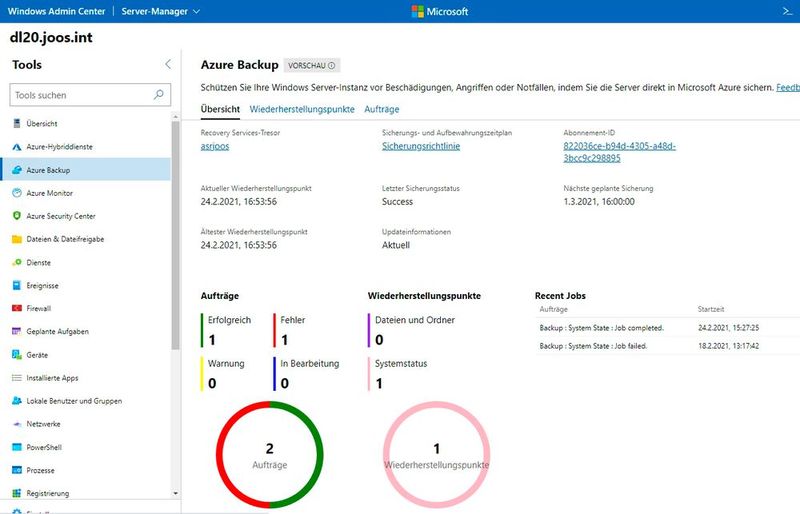Click the Startzeit column header

711,309
